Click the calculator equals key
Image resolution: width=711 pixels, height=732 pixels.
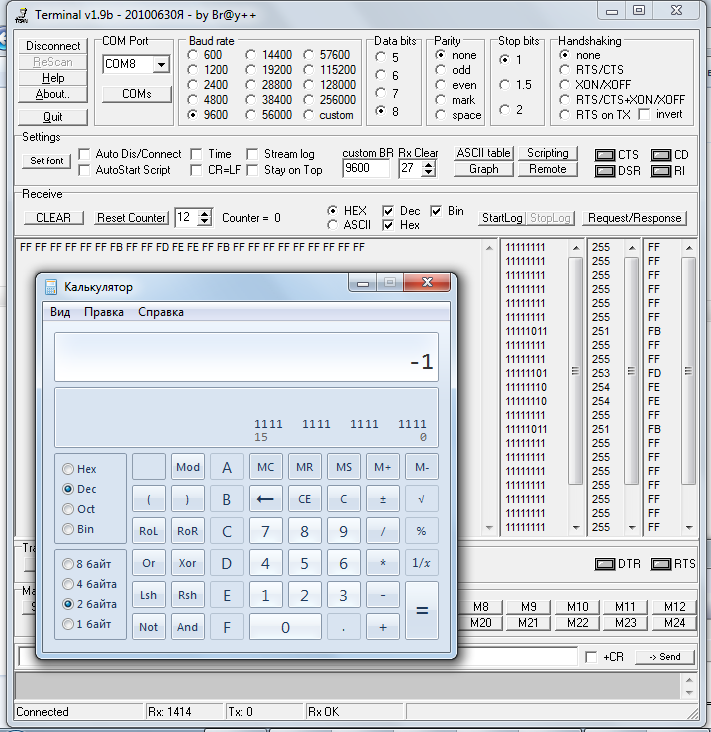[x=422, y=610]
